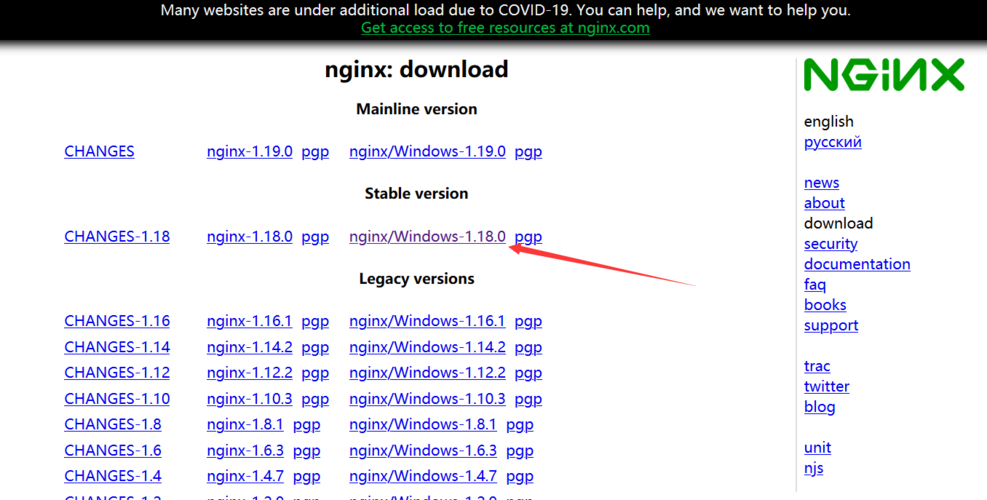Go to the security page
The width and height of the screenshot is (987, 500).
tap(830, 244)
